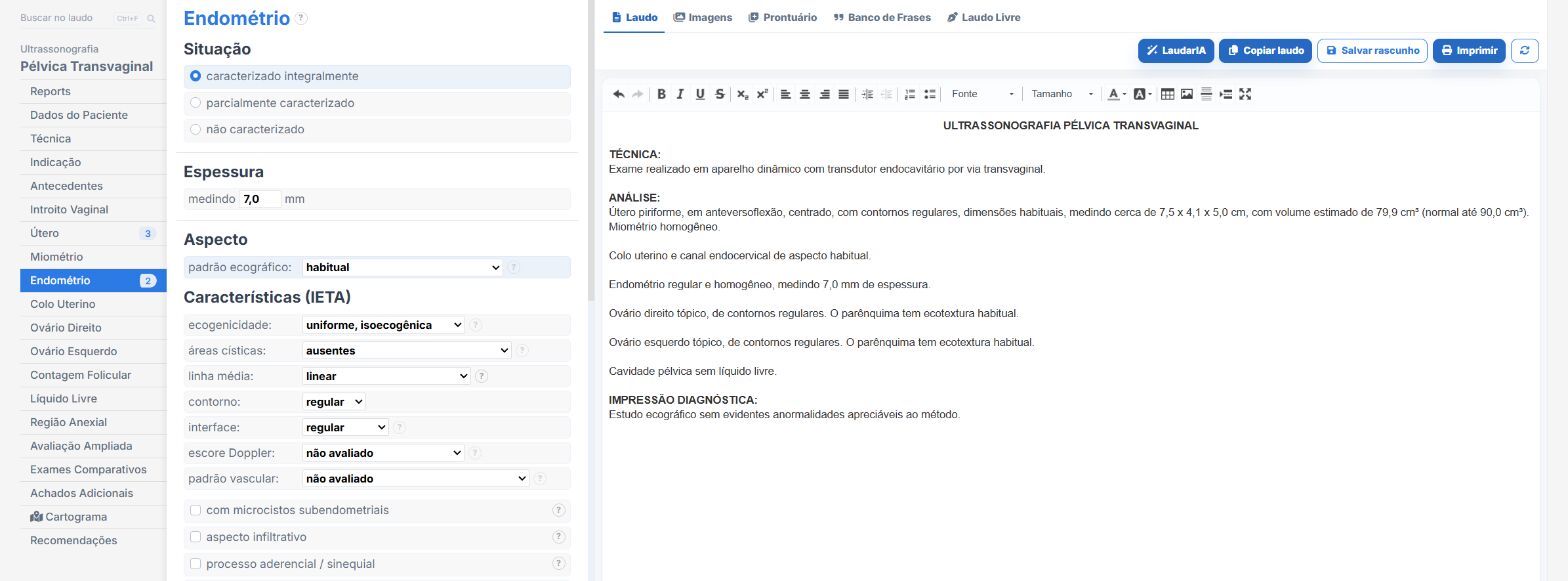Switch to Banco de Frases tab
The image size is (1568, 581).
coord(882,17)
